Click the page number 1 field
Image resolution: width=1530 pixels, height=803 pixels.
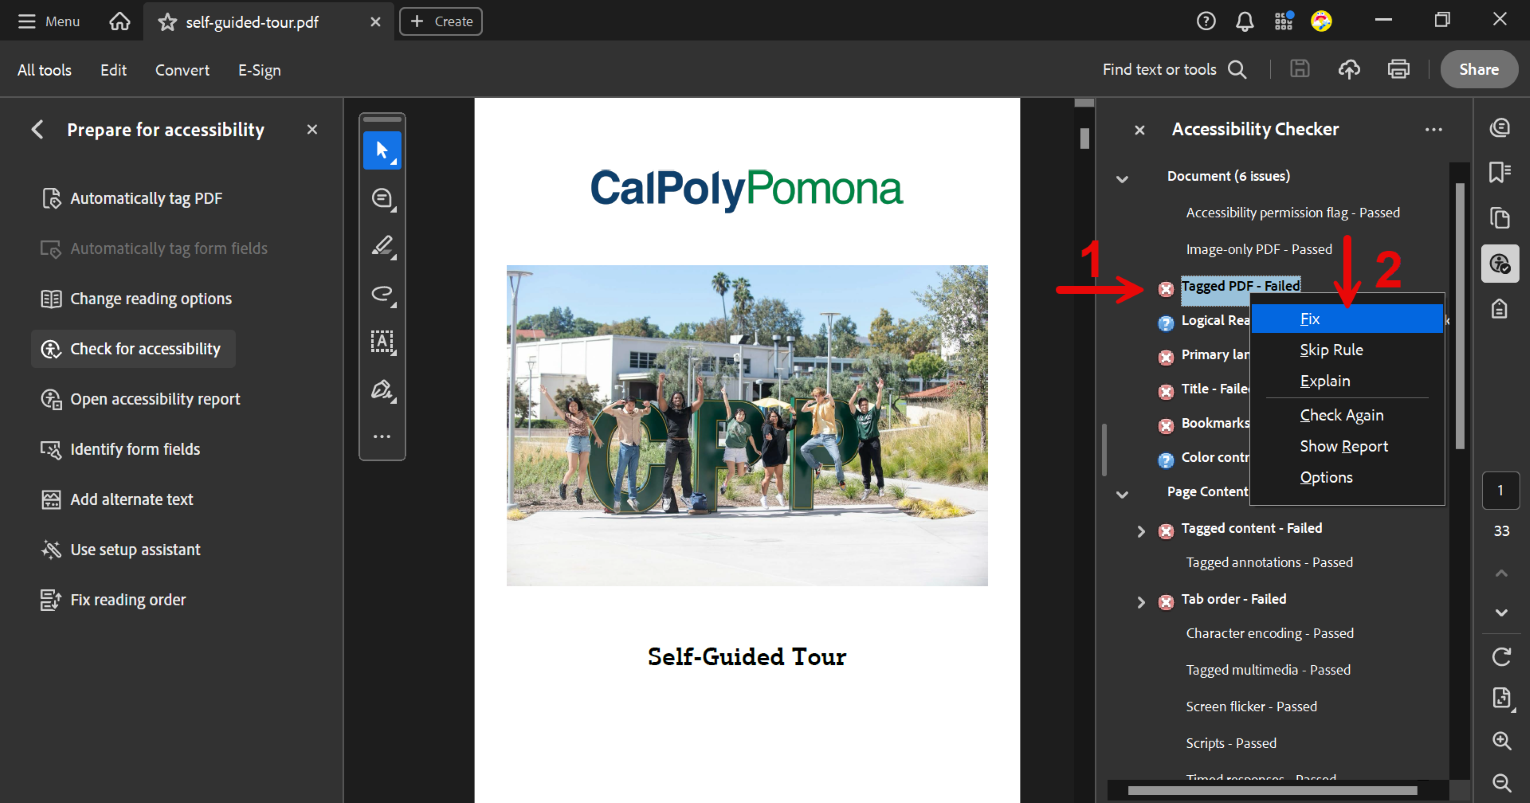[x=1500, y=490]
